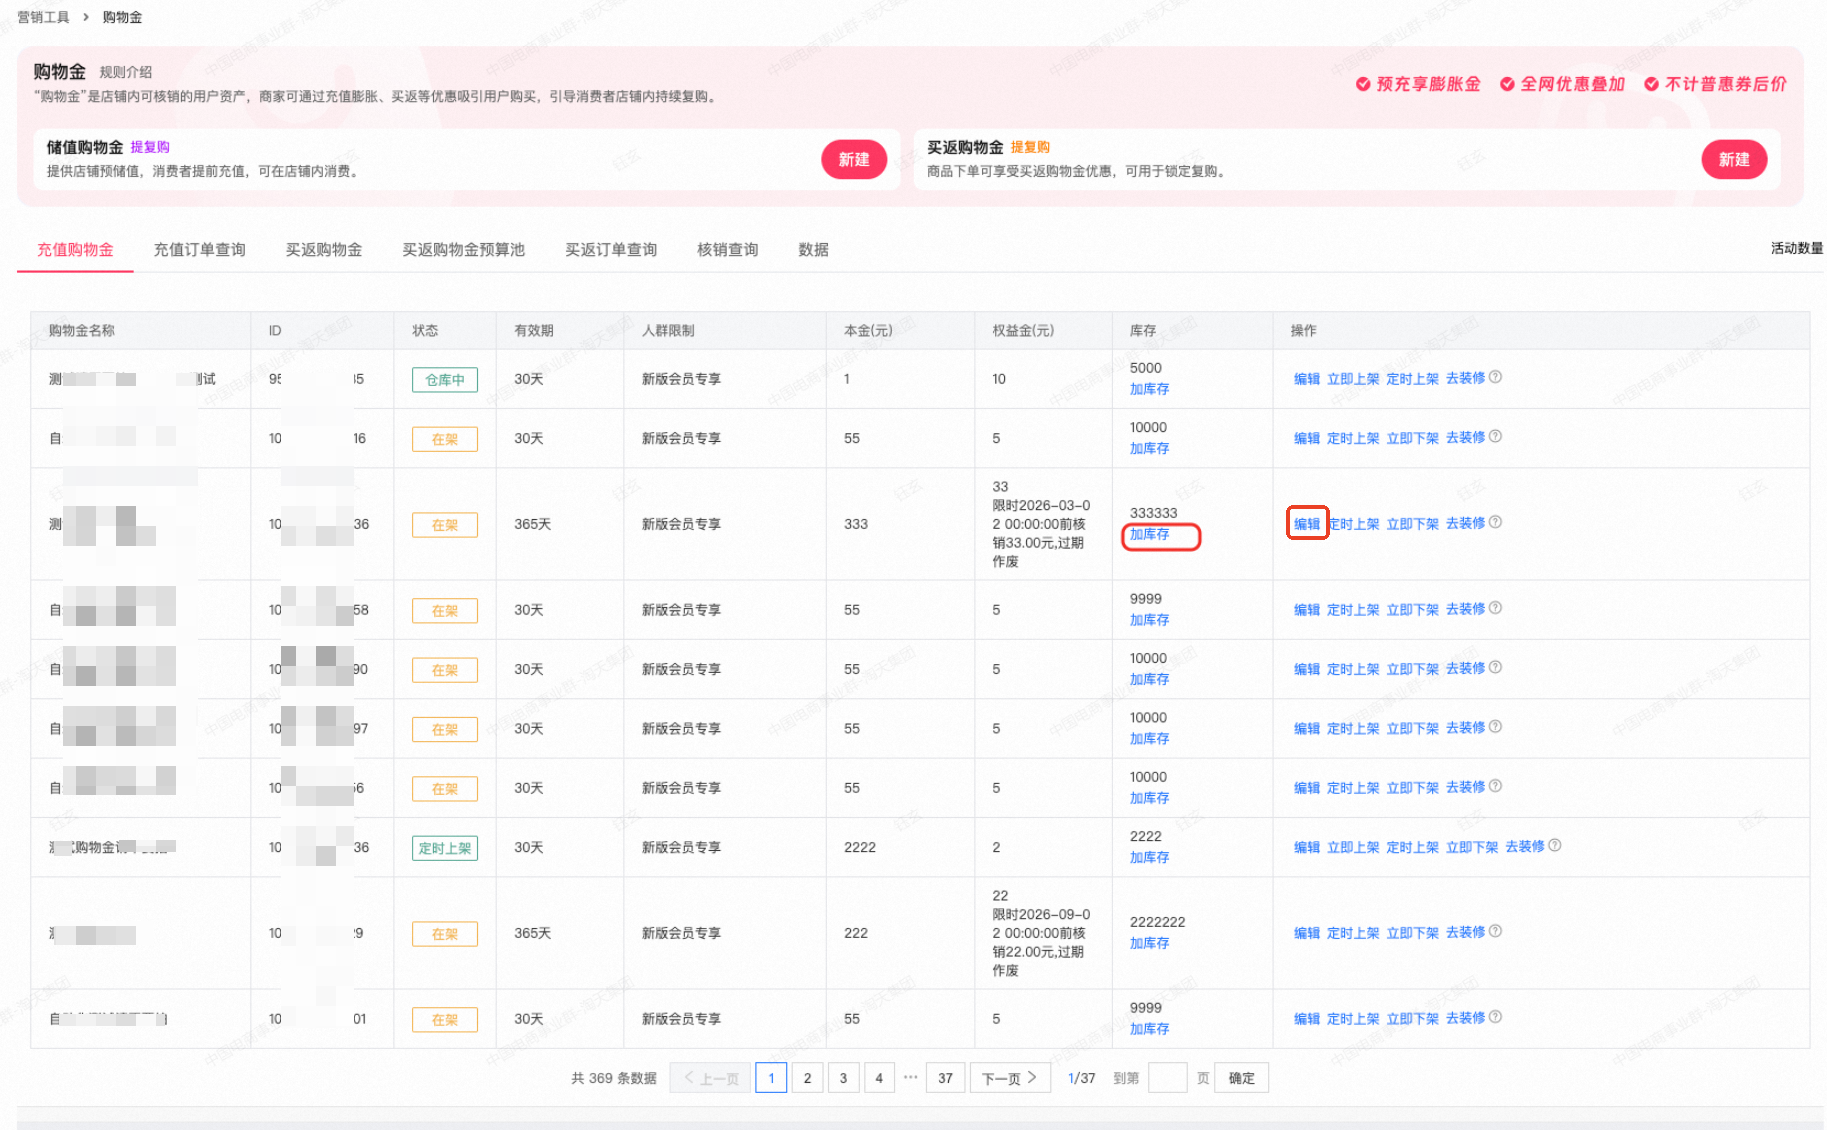This screenshot has width=1827, height=1130.
Task: Click pagination ellipsis between 4 and 37
Action: 911,1077
